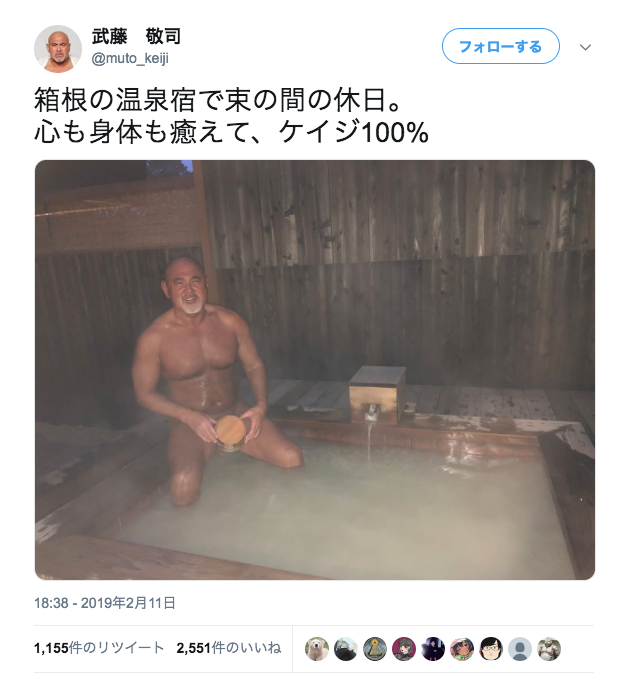View the 2,551件のいいね list
The width and height of the screenshot is (633, 675).
(x=229, y=648)
